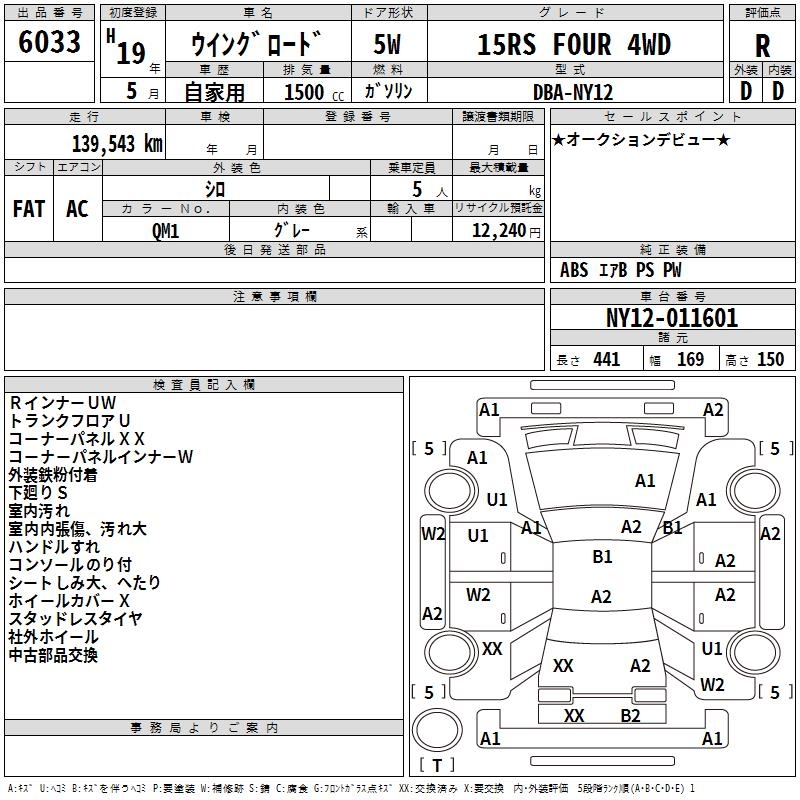The image size is (800, 800).
Task: Select the note シートしみ大、へたり
Action: click(x=85, y=583)
